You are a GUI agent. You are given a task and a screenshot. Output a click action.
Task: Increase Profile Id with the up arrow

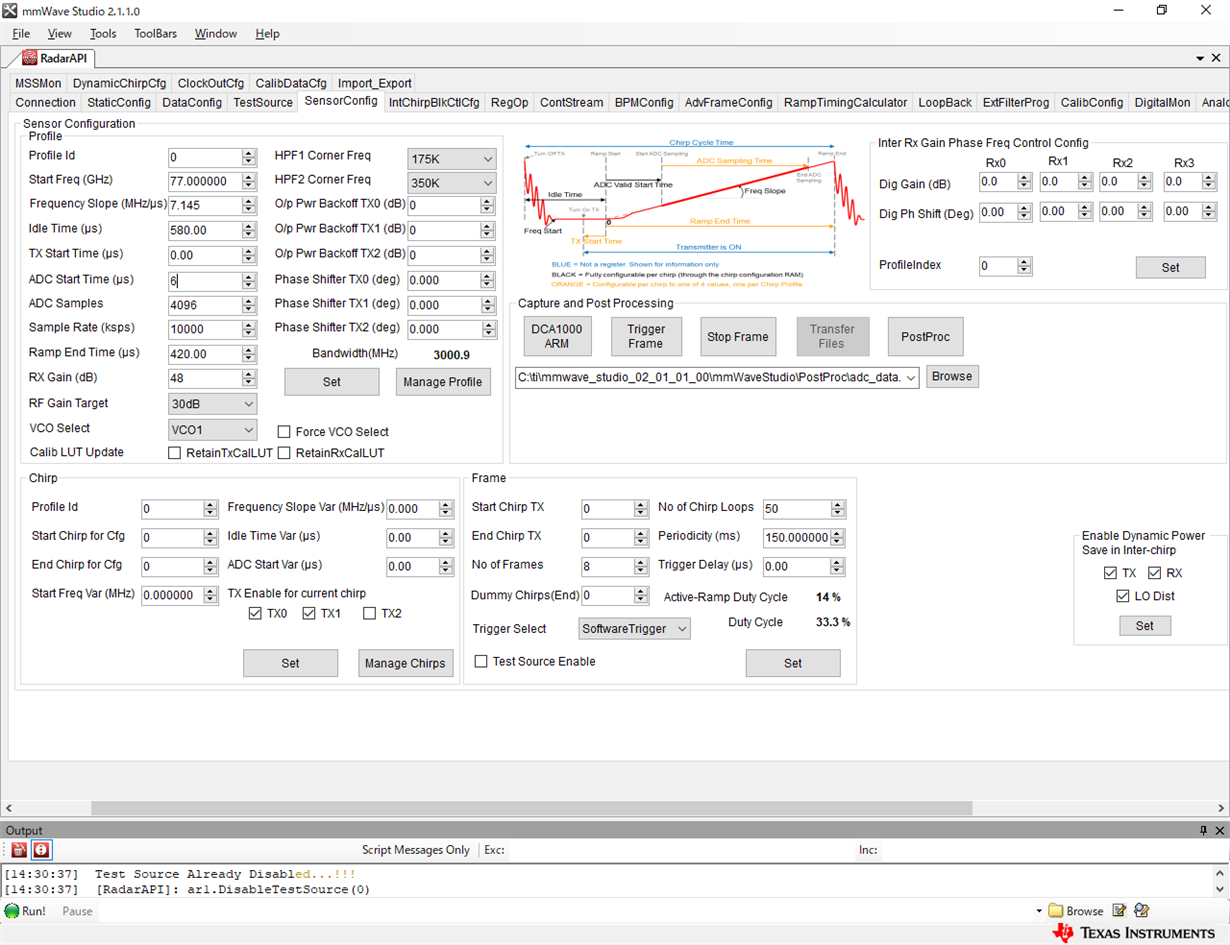(x=249, y=153)
